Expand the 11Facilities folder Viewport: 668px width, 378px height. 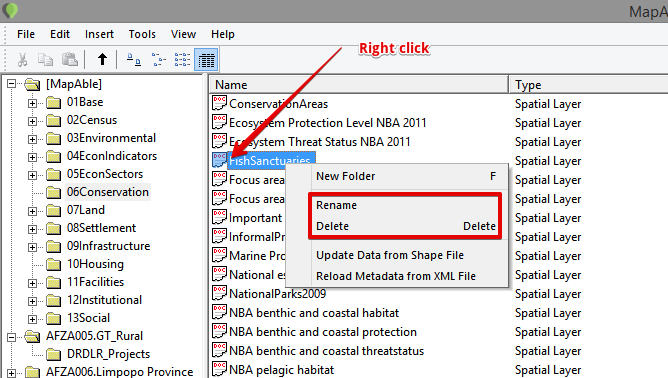point(32,283)
